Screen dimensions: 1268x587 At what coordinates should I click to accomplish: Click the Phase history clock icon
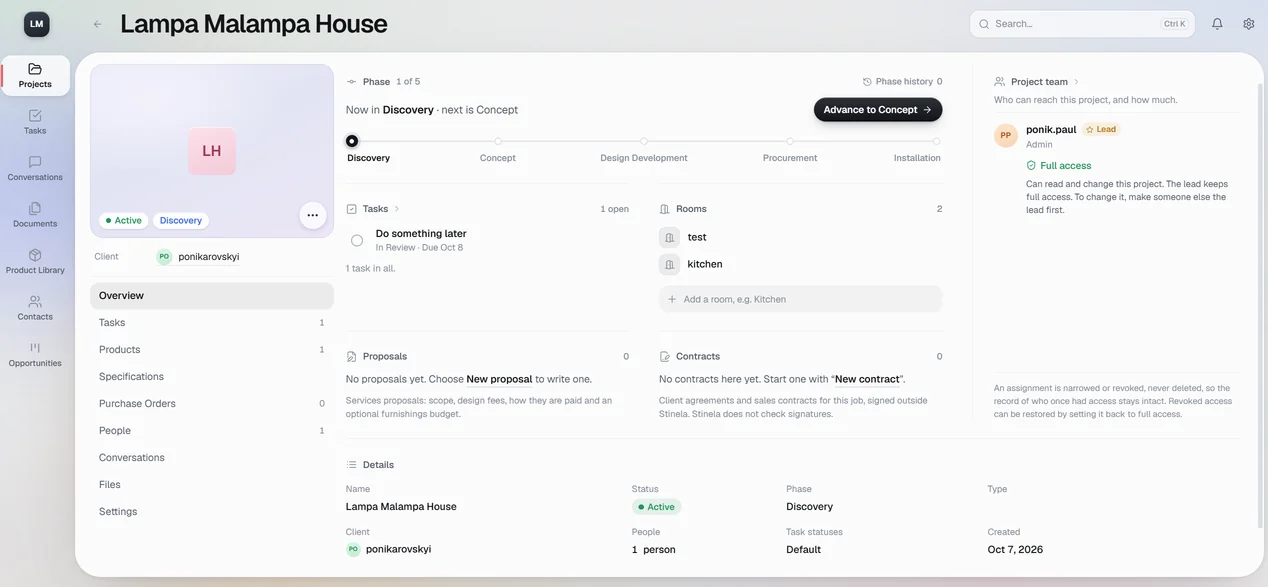[x=867, y=82]
